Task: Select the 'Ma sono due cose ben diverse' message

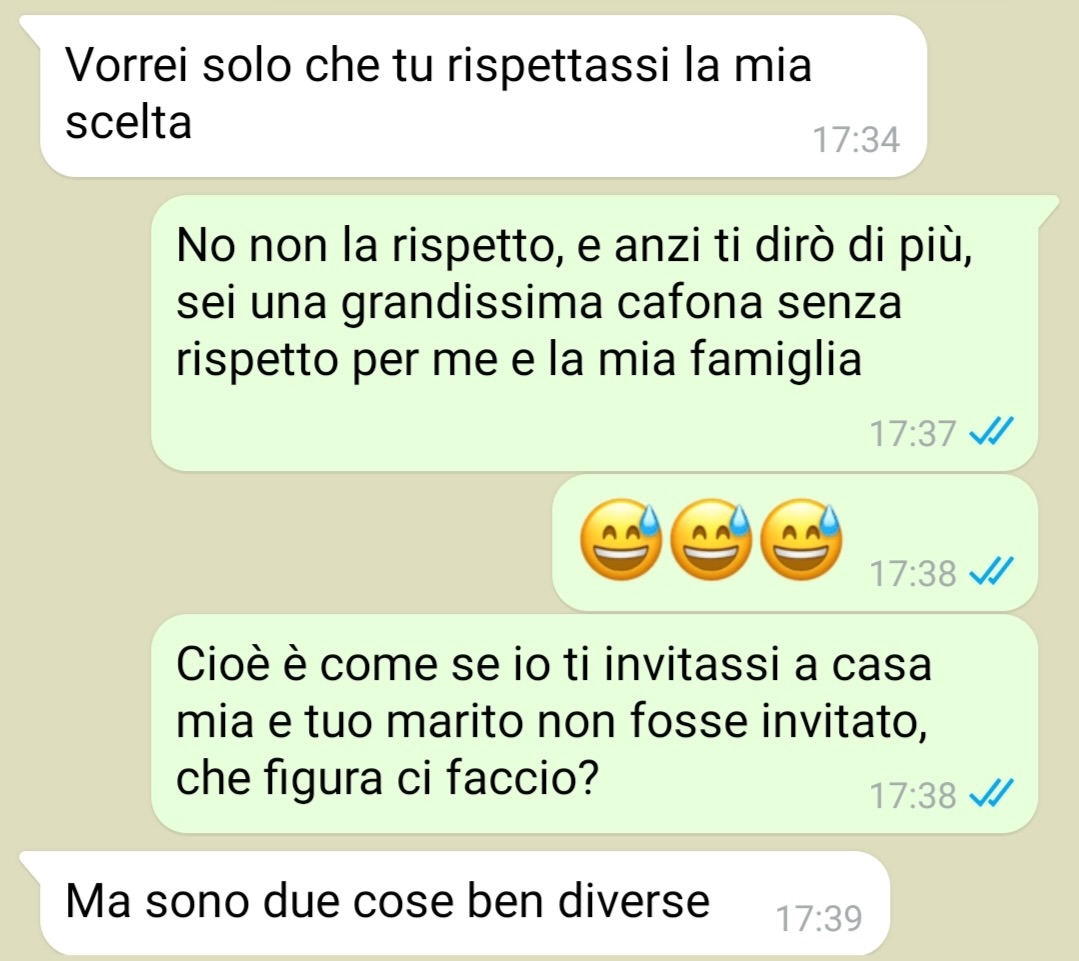Action: click(464, 902)
